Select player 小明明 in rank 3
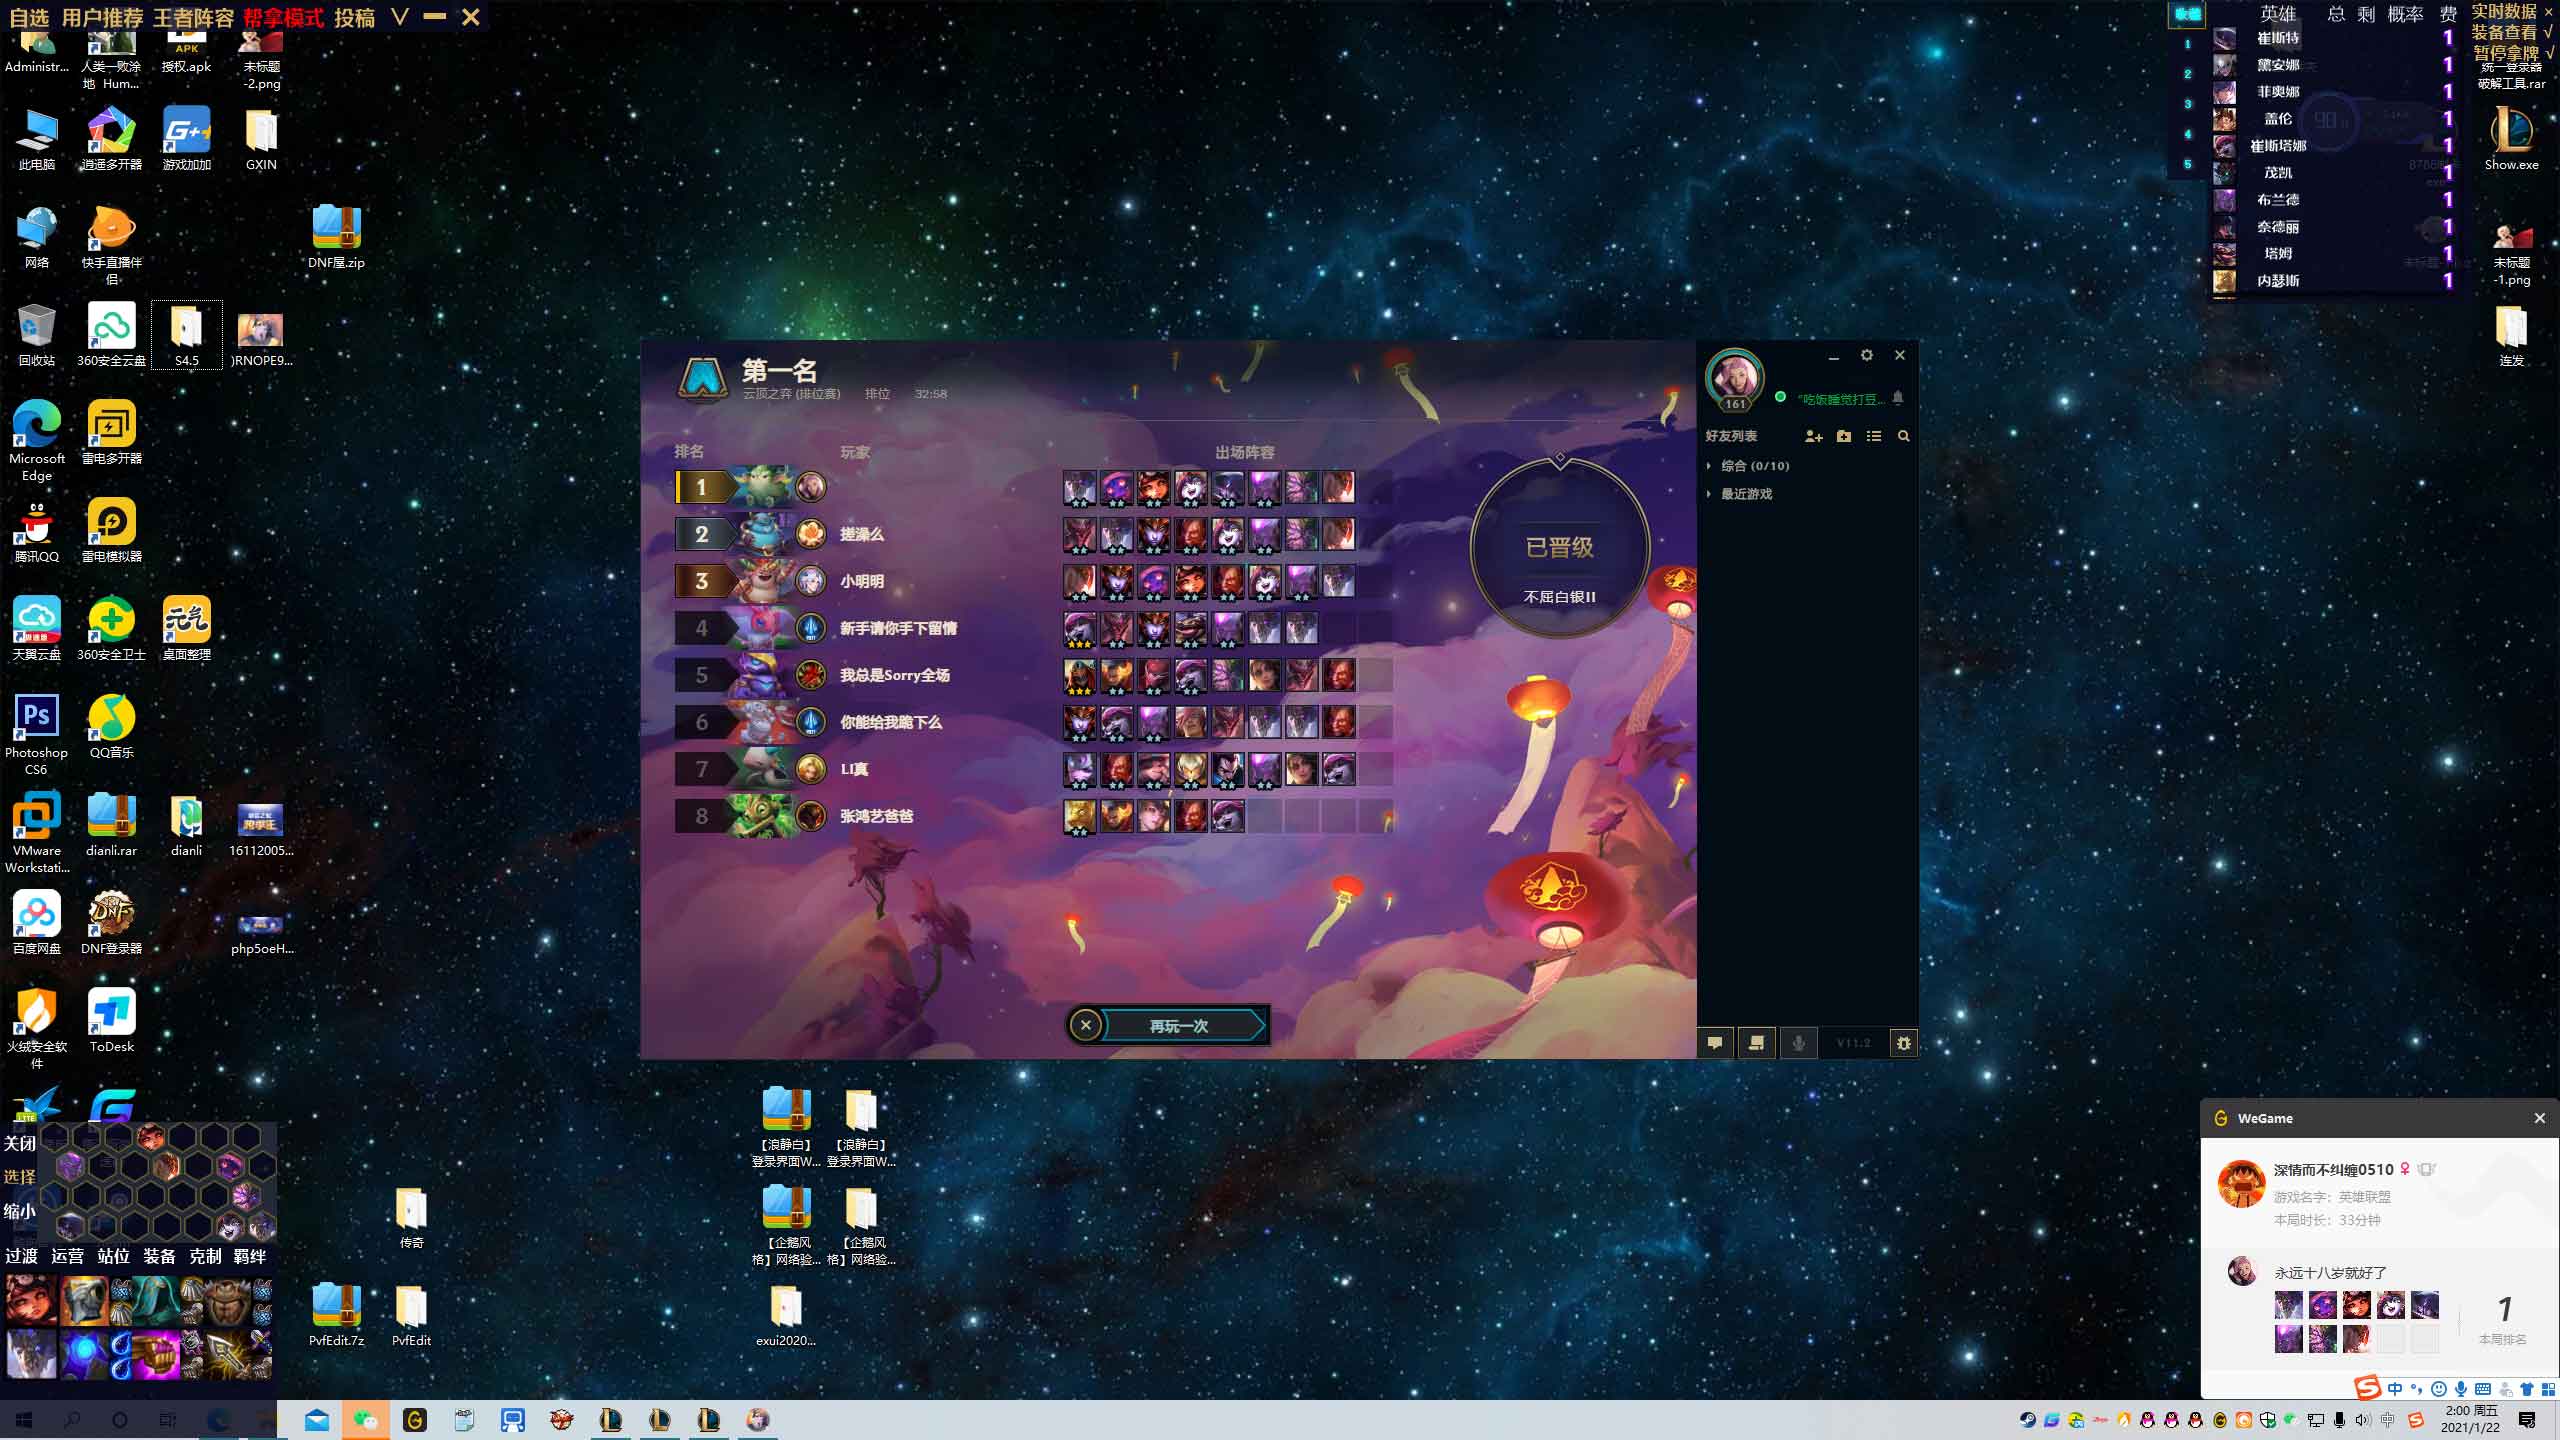 point(862,581)
